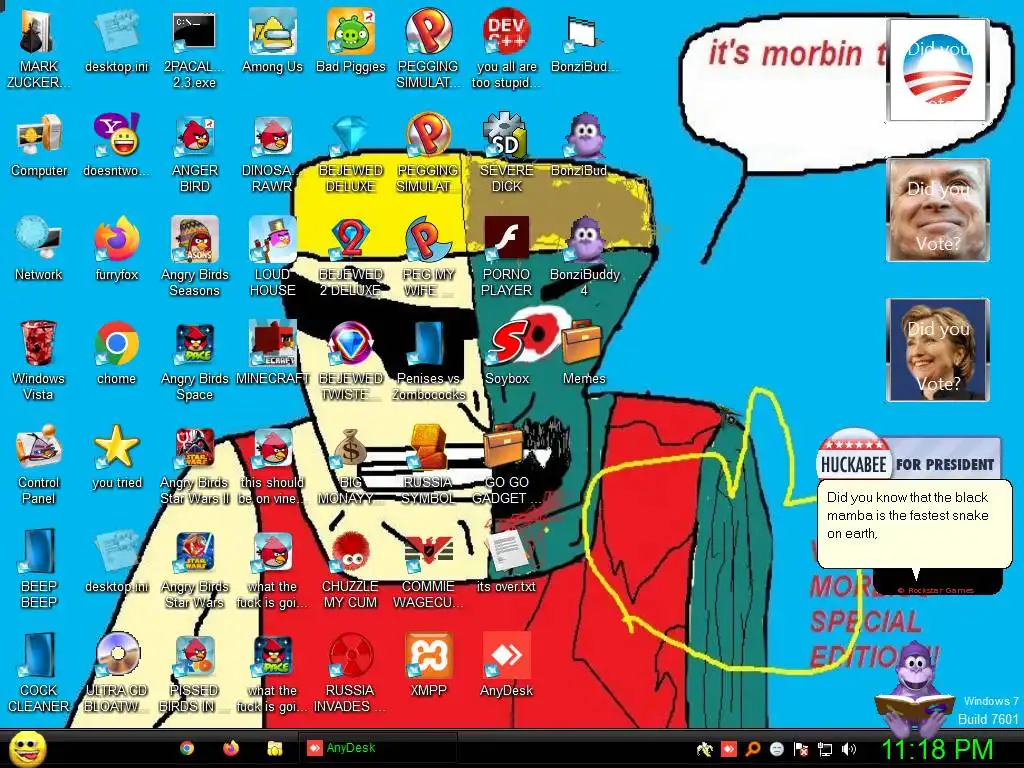Open the MARK ZUCKER... desktop icon
Image resolution: width=1024 pixels, height=768 pixels.
tap(38, 33)
